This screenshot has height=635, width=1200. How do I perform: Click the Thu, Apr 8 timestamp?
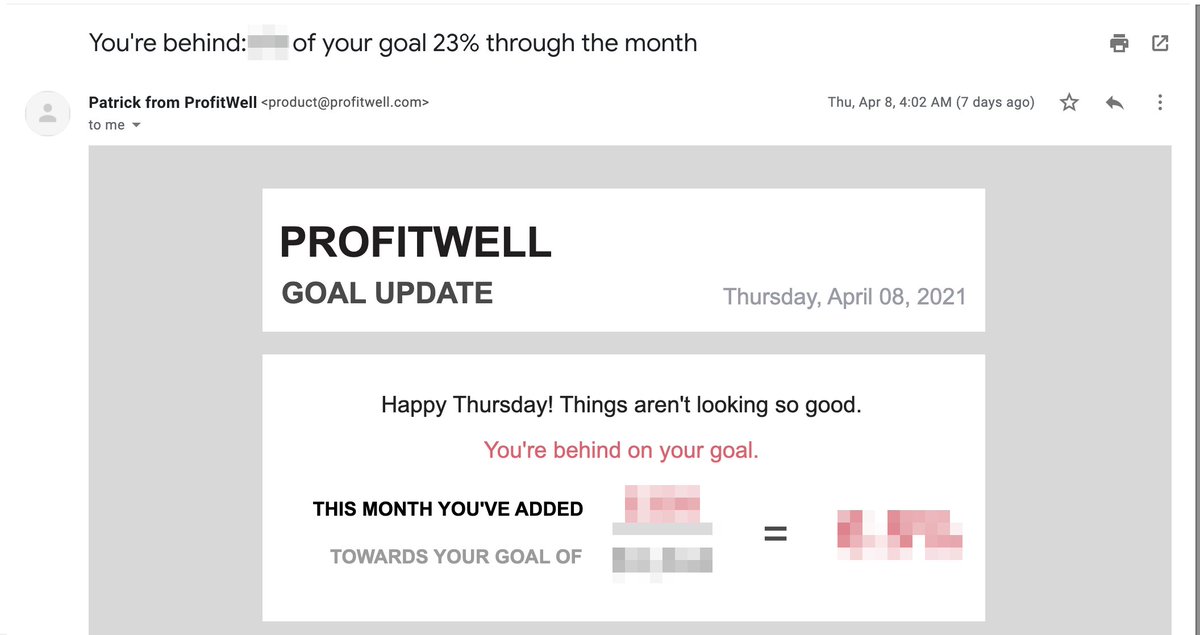[x=930, y=102]
